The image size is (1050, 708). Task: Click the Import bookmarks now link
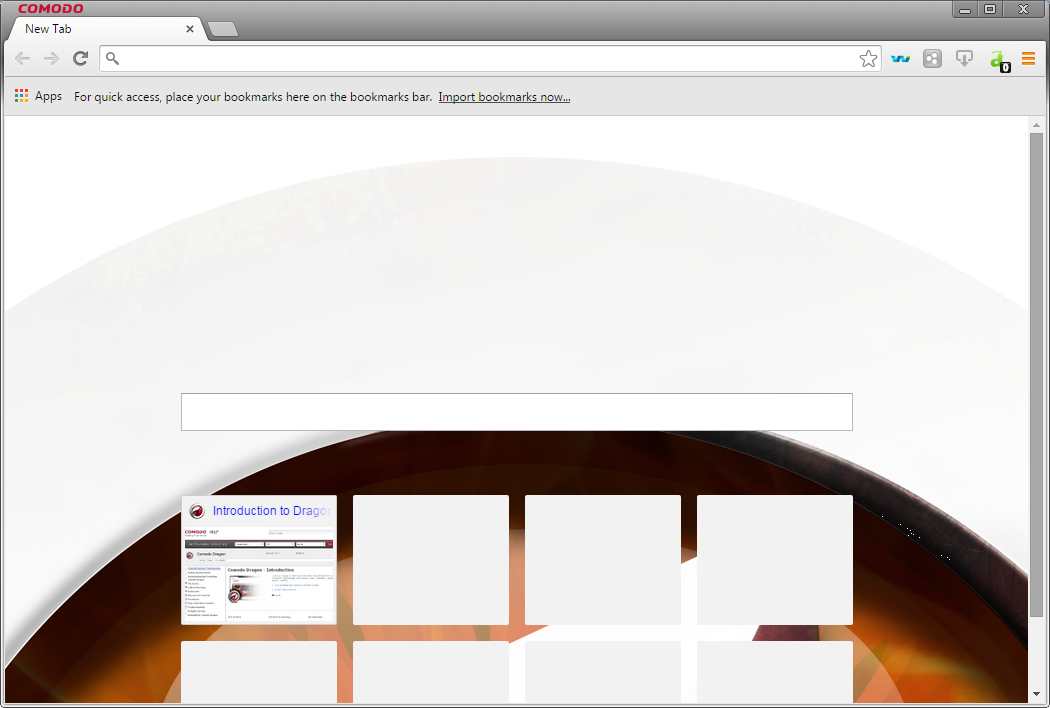point(504,96)
